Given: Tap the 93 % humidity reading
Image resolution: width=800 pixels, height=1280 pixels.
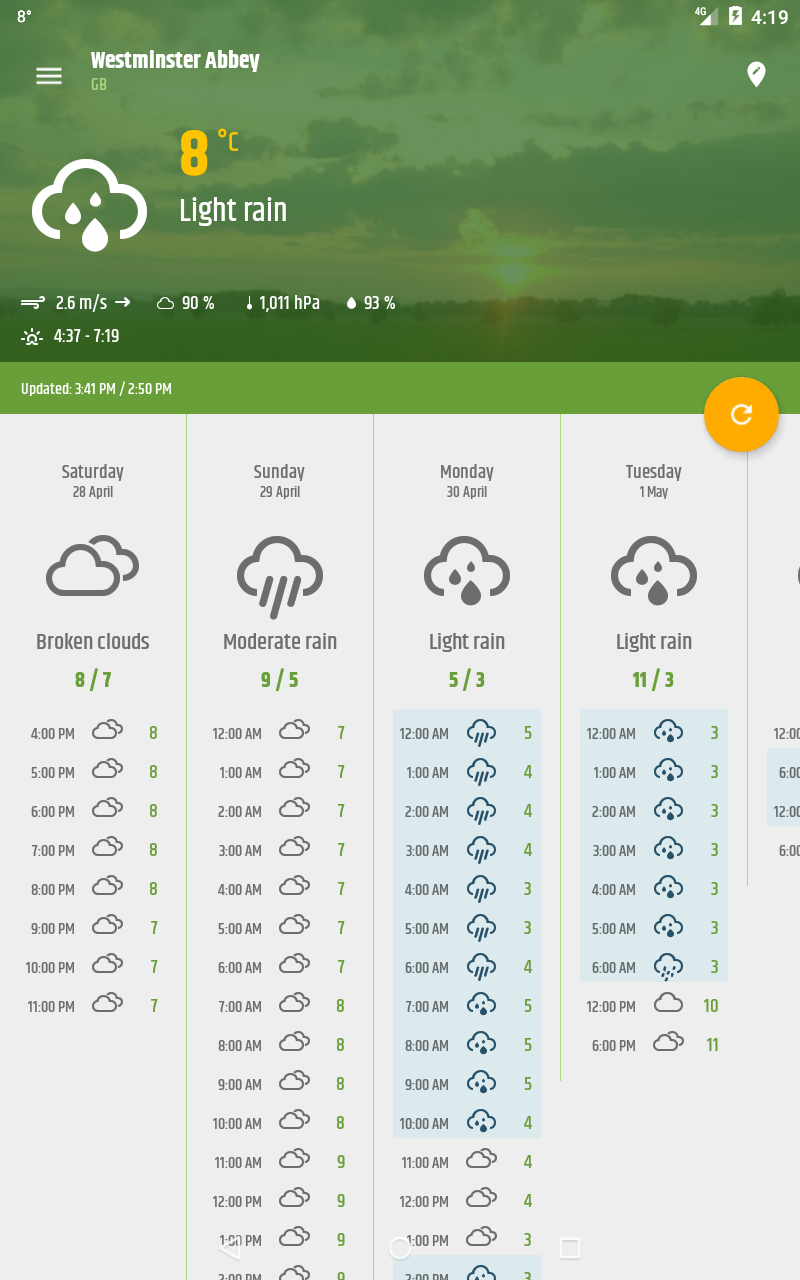Looking at the screenshot, I should pos(370,303).
